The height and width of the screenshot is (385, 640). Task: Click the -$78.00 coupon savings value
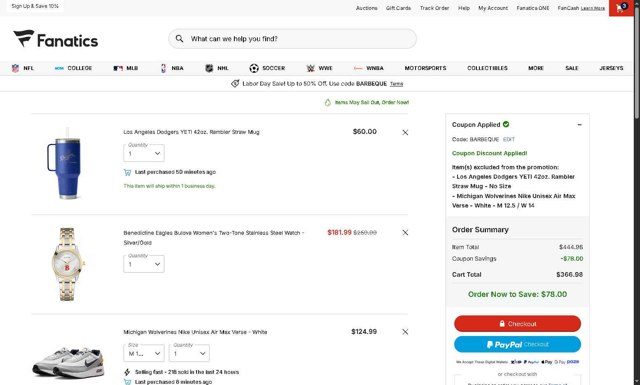(571, 259)
